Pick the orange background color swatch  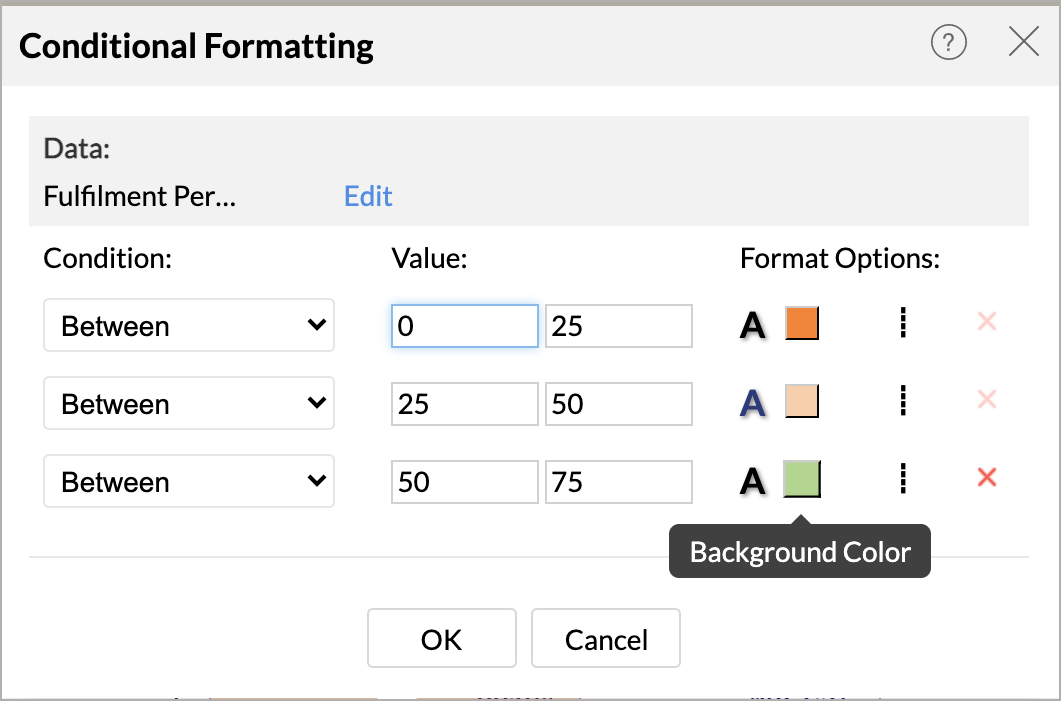(802, 323)
